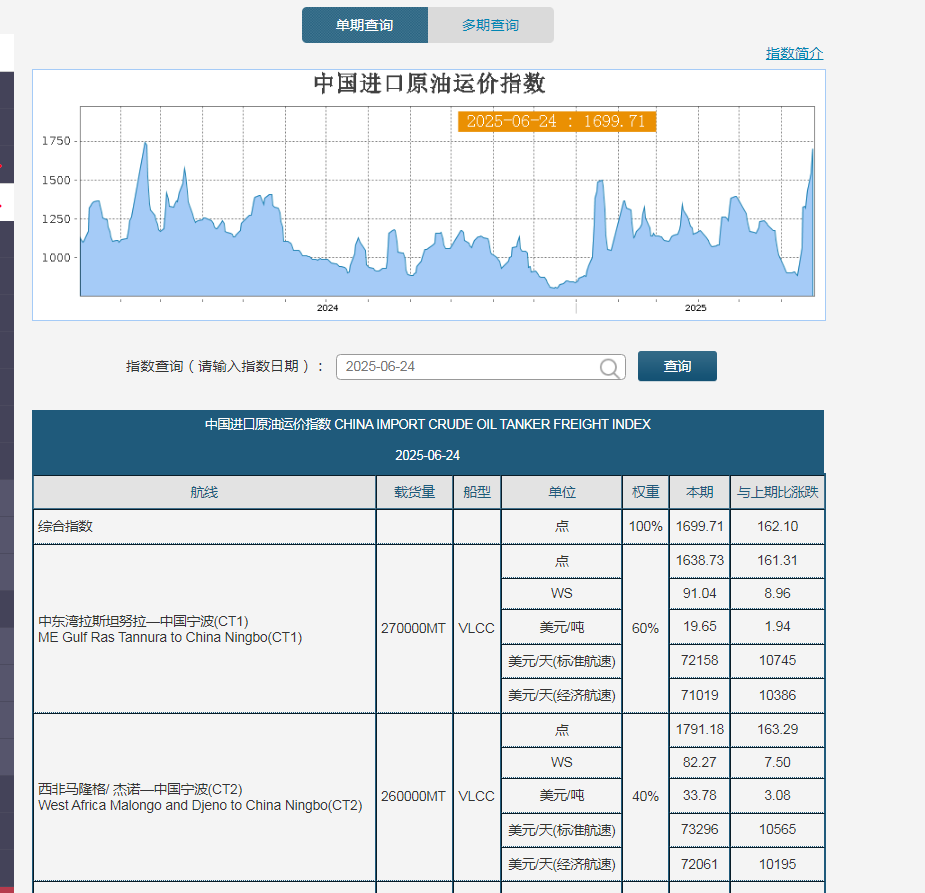The width and height of the screenshot is (925, 893).
Task: Click the 10745 change value
Action: (778, 660)
